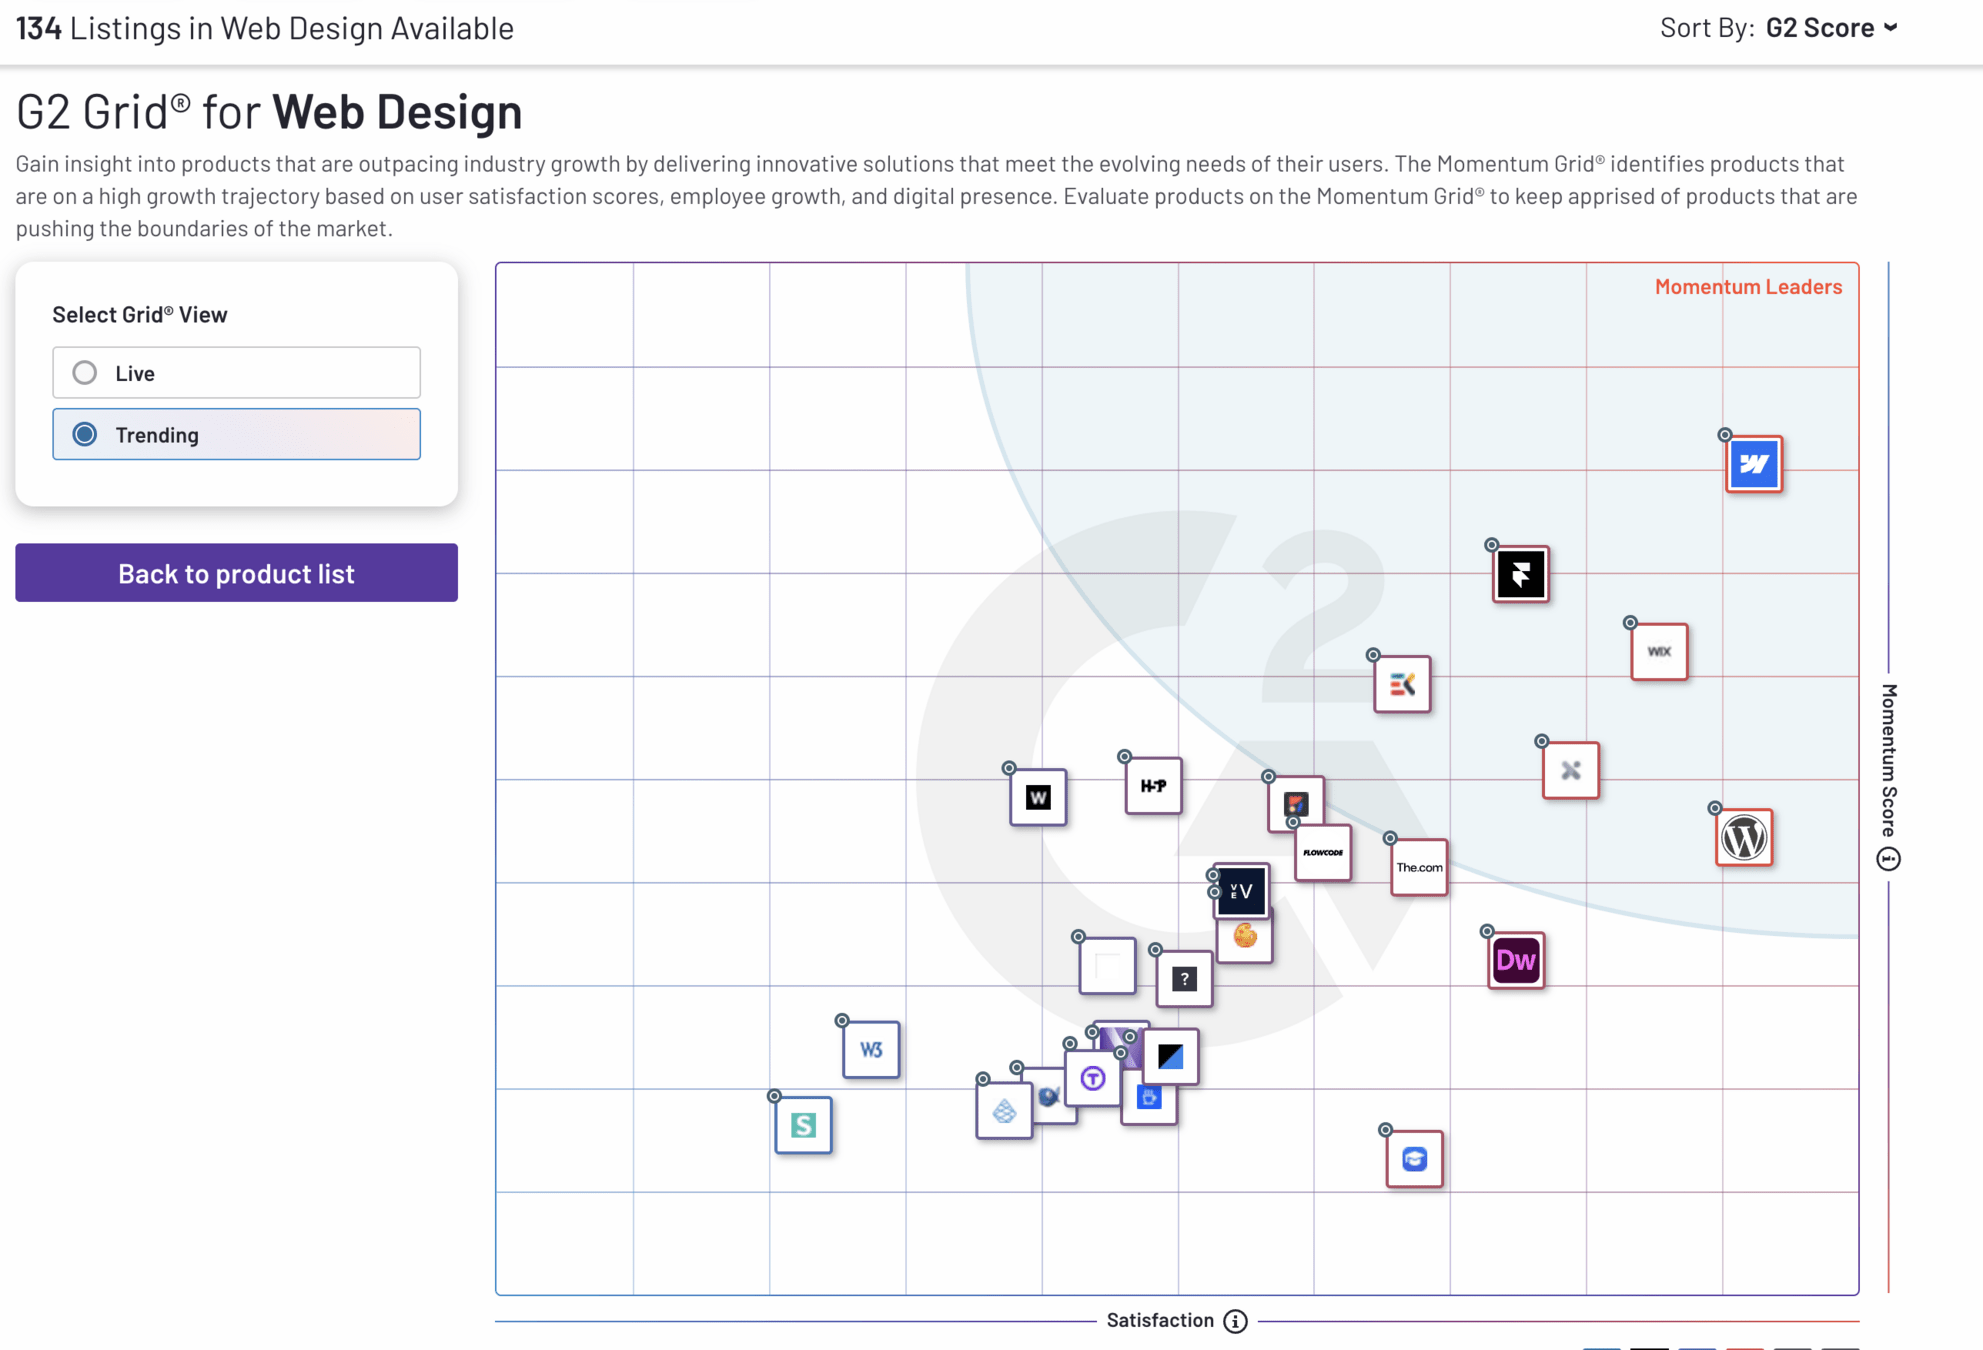The width and height of the screenshot is (1983, 1350).
Task: Click the Framer logo tile
Action: click(x=1520, y=574)
